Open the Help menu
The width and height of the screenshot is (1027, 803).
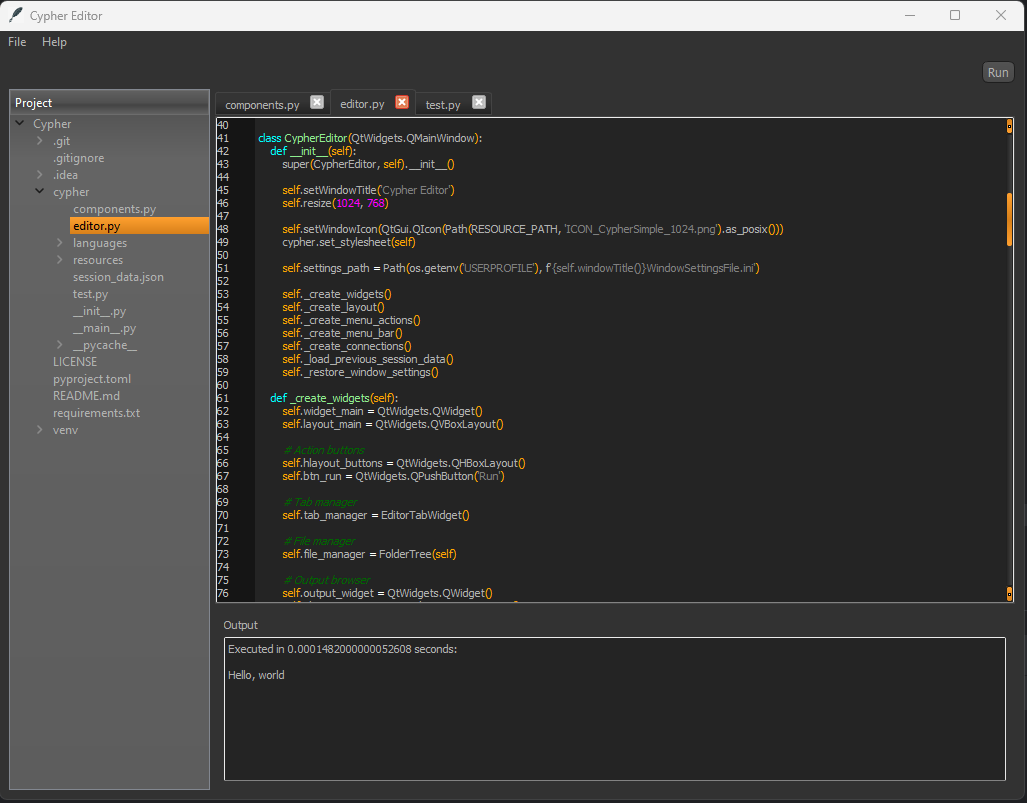coord(54,42)
